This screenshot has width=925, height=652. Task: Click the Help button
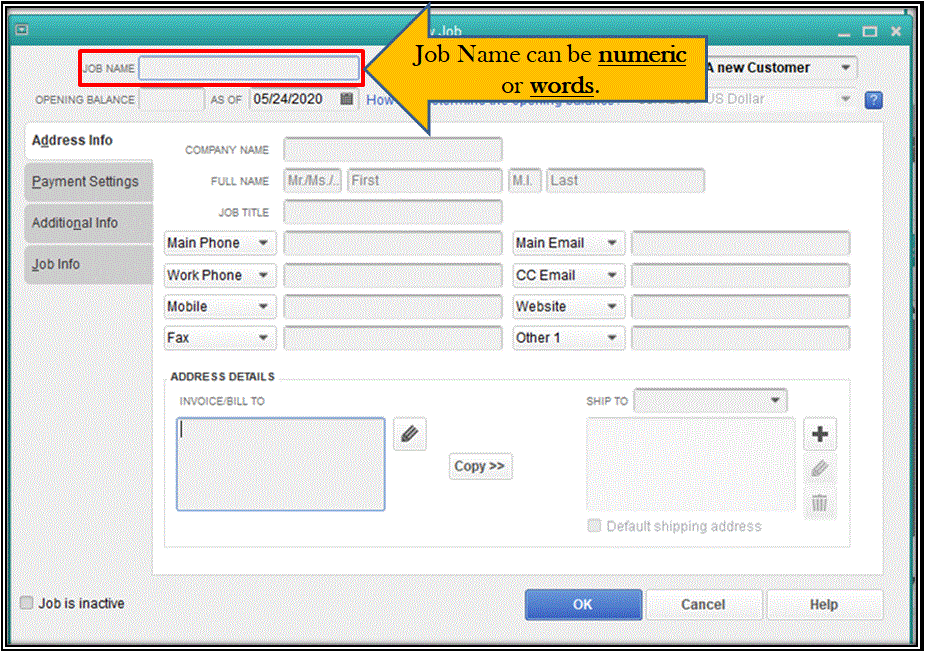824,604
